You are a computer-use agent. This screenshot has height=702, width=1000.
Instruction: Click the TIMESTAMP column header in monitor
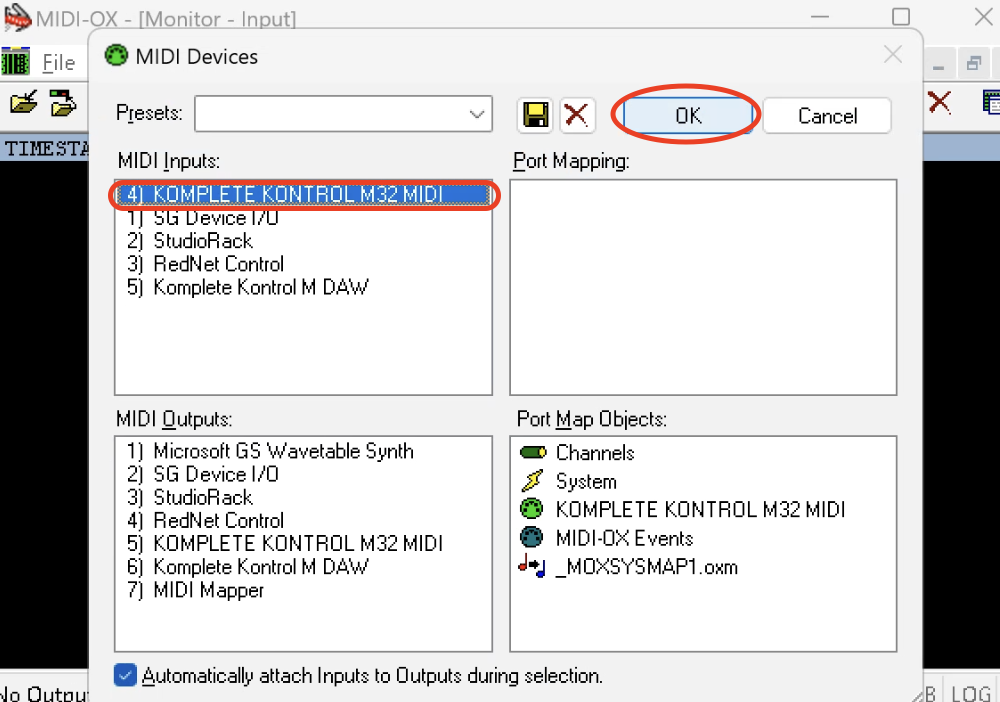pos(45,149)
